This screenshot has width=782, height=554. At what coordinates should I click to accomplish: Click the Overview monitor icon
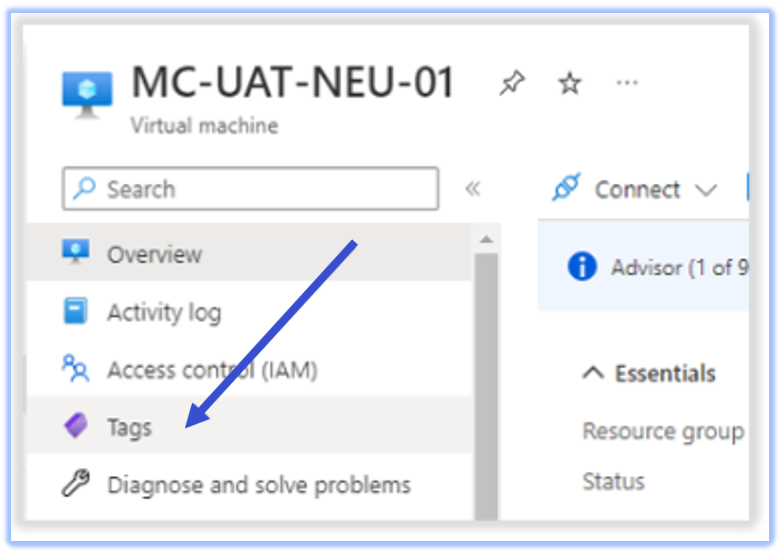(76, 251)
